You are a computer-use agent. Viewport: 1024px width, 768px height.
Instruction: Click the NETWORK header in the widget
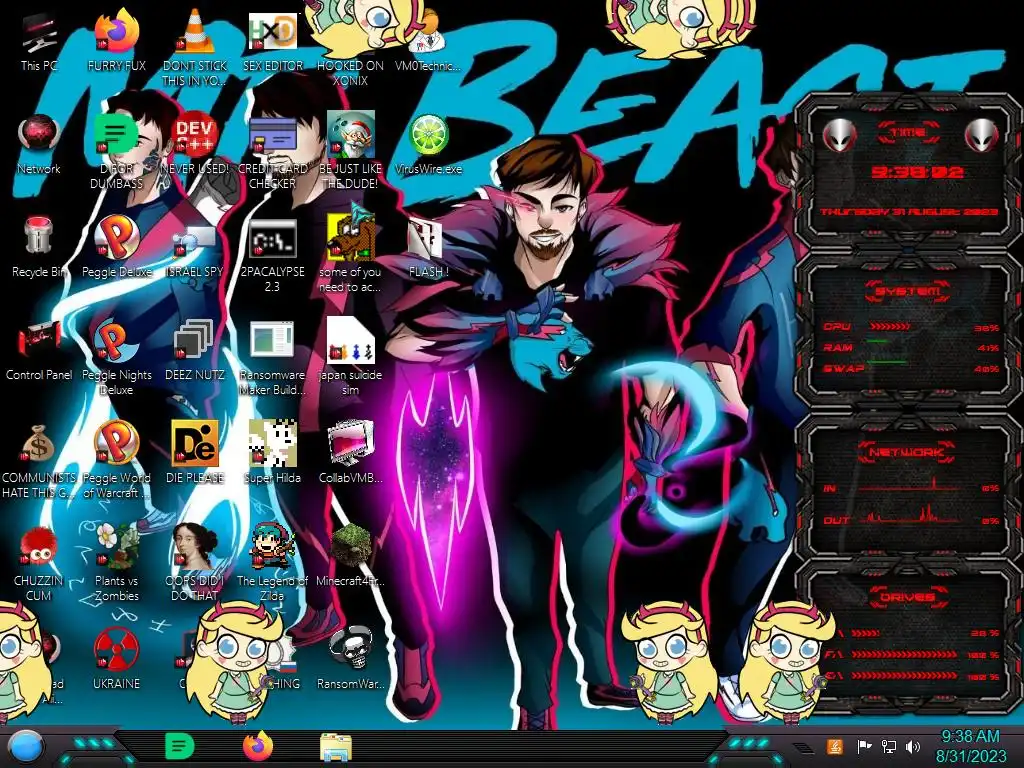coord(906,451)
